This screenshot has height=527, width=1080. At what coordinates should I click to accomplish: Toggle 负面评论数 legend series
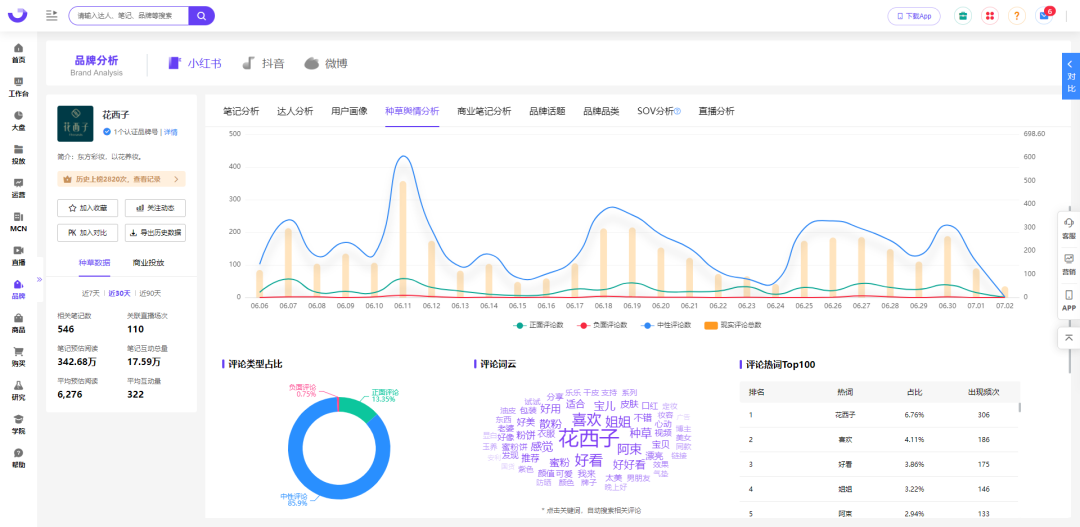[x=603, y=324]
